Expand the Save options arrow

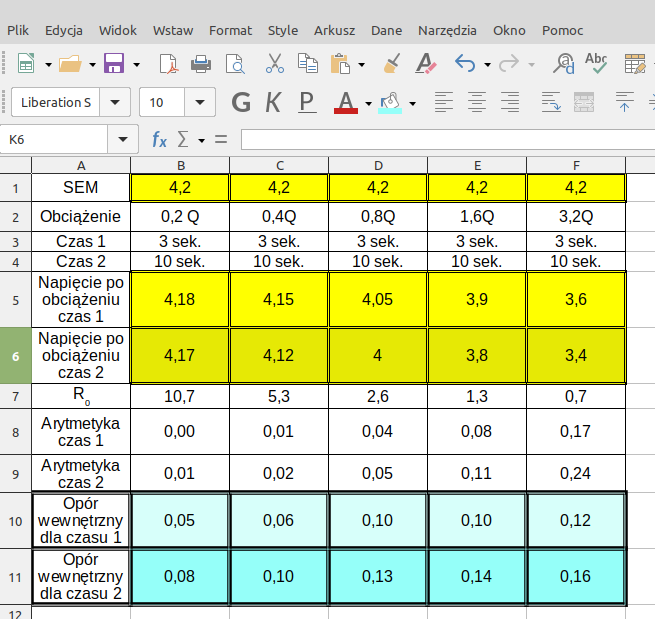point(136,65)
